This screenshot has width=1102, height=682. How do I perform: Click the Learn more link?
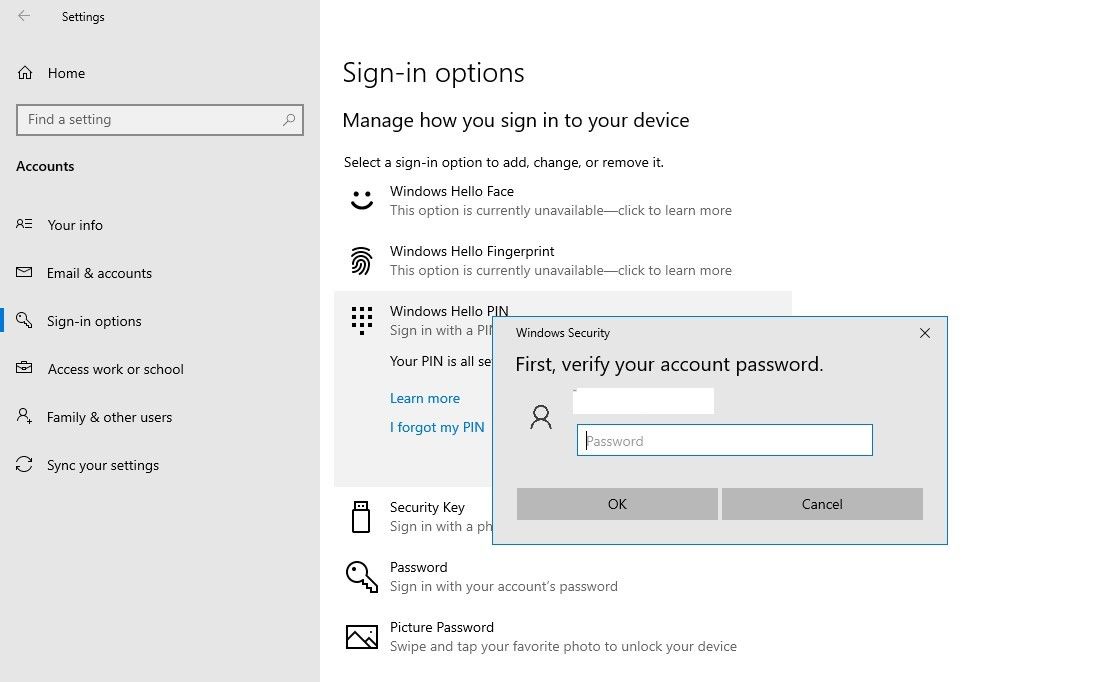click(425, 398)
